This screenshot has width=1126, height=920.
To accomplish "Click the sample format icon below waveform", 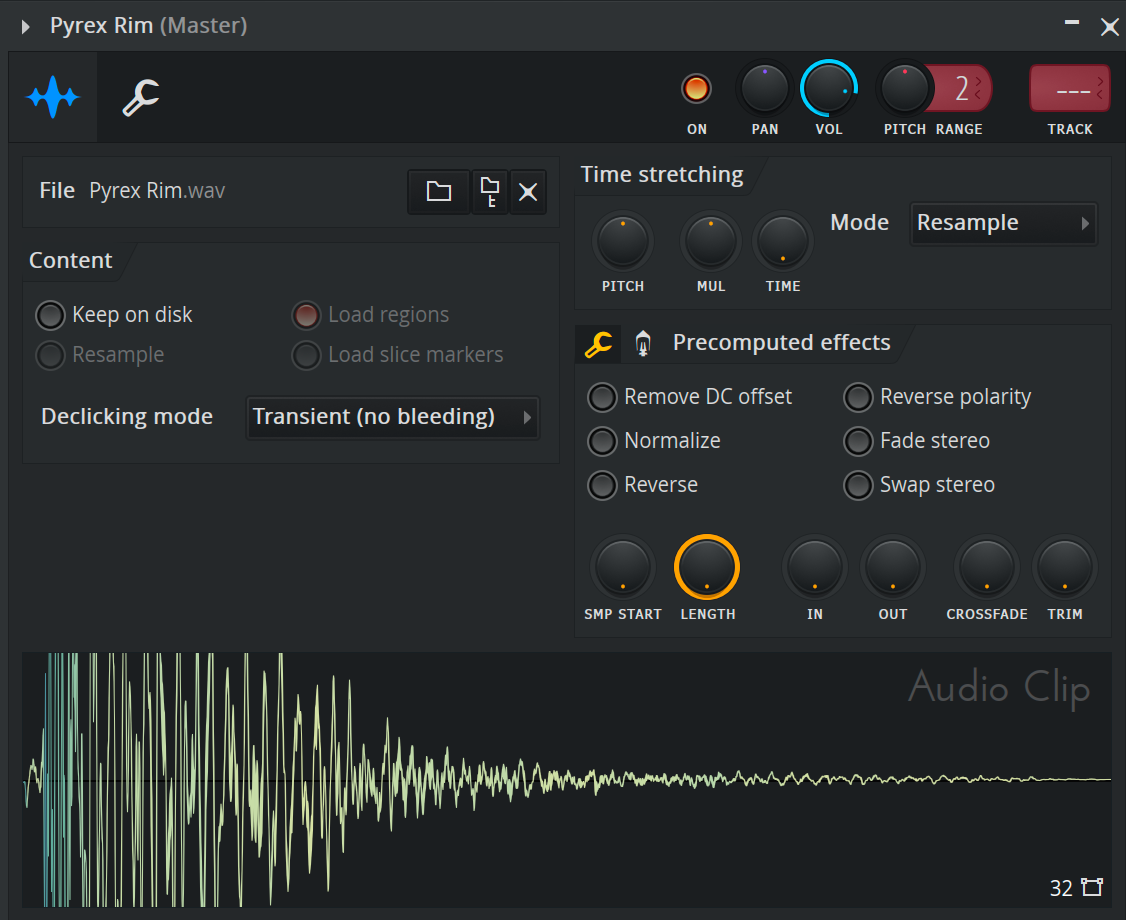I will pyautogui.click(x=1091, y=887).
